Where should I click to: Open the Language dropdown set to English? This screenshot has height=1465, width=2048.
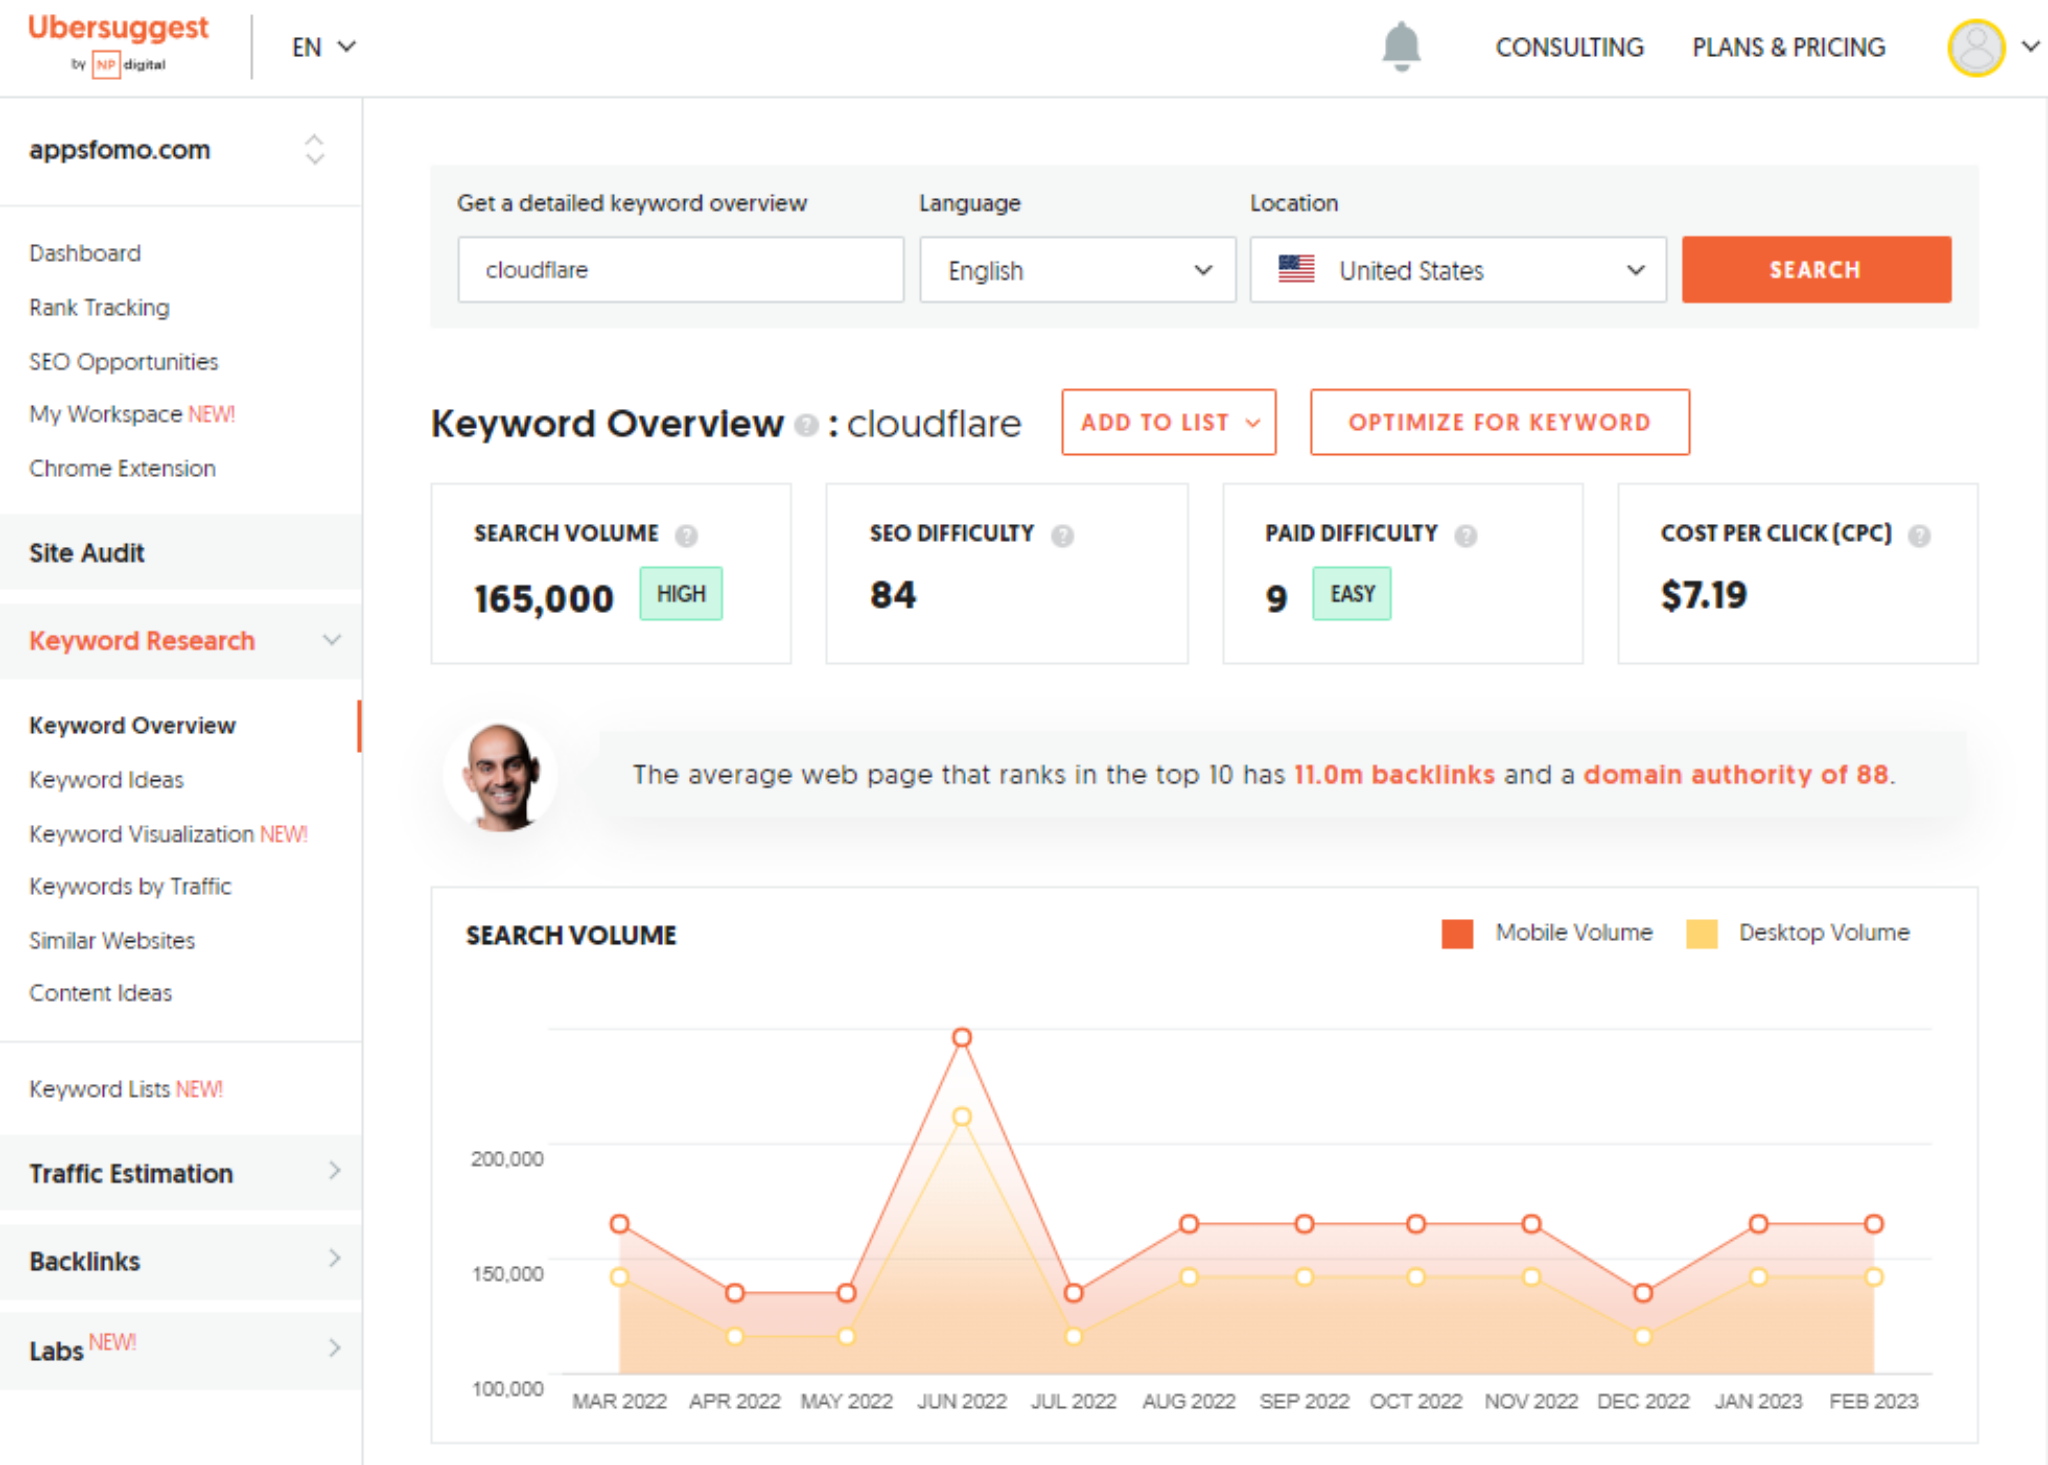1078,270
